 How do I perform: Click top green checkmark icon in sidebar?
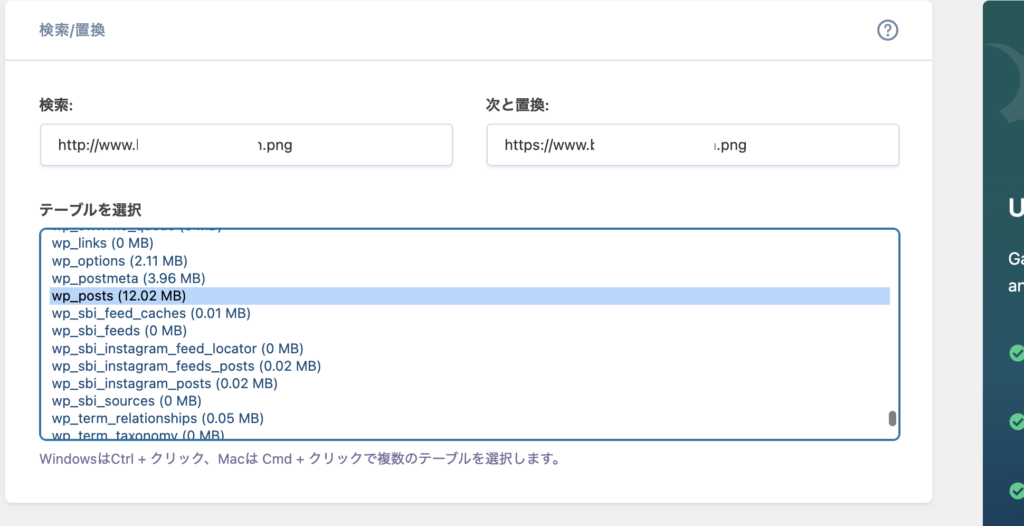(1016, 353)
